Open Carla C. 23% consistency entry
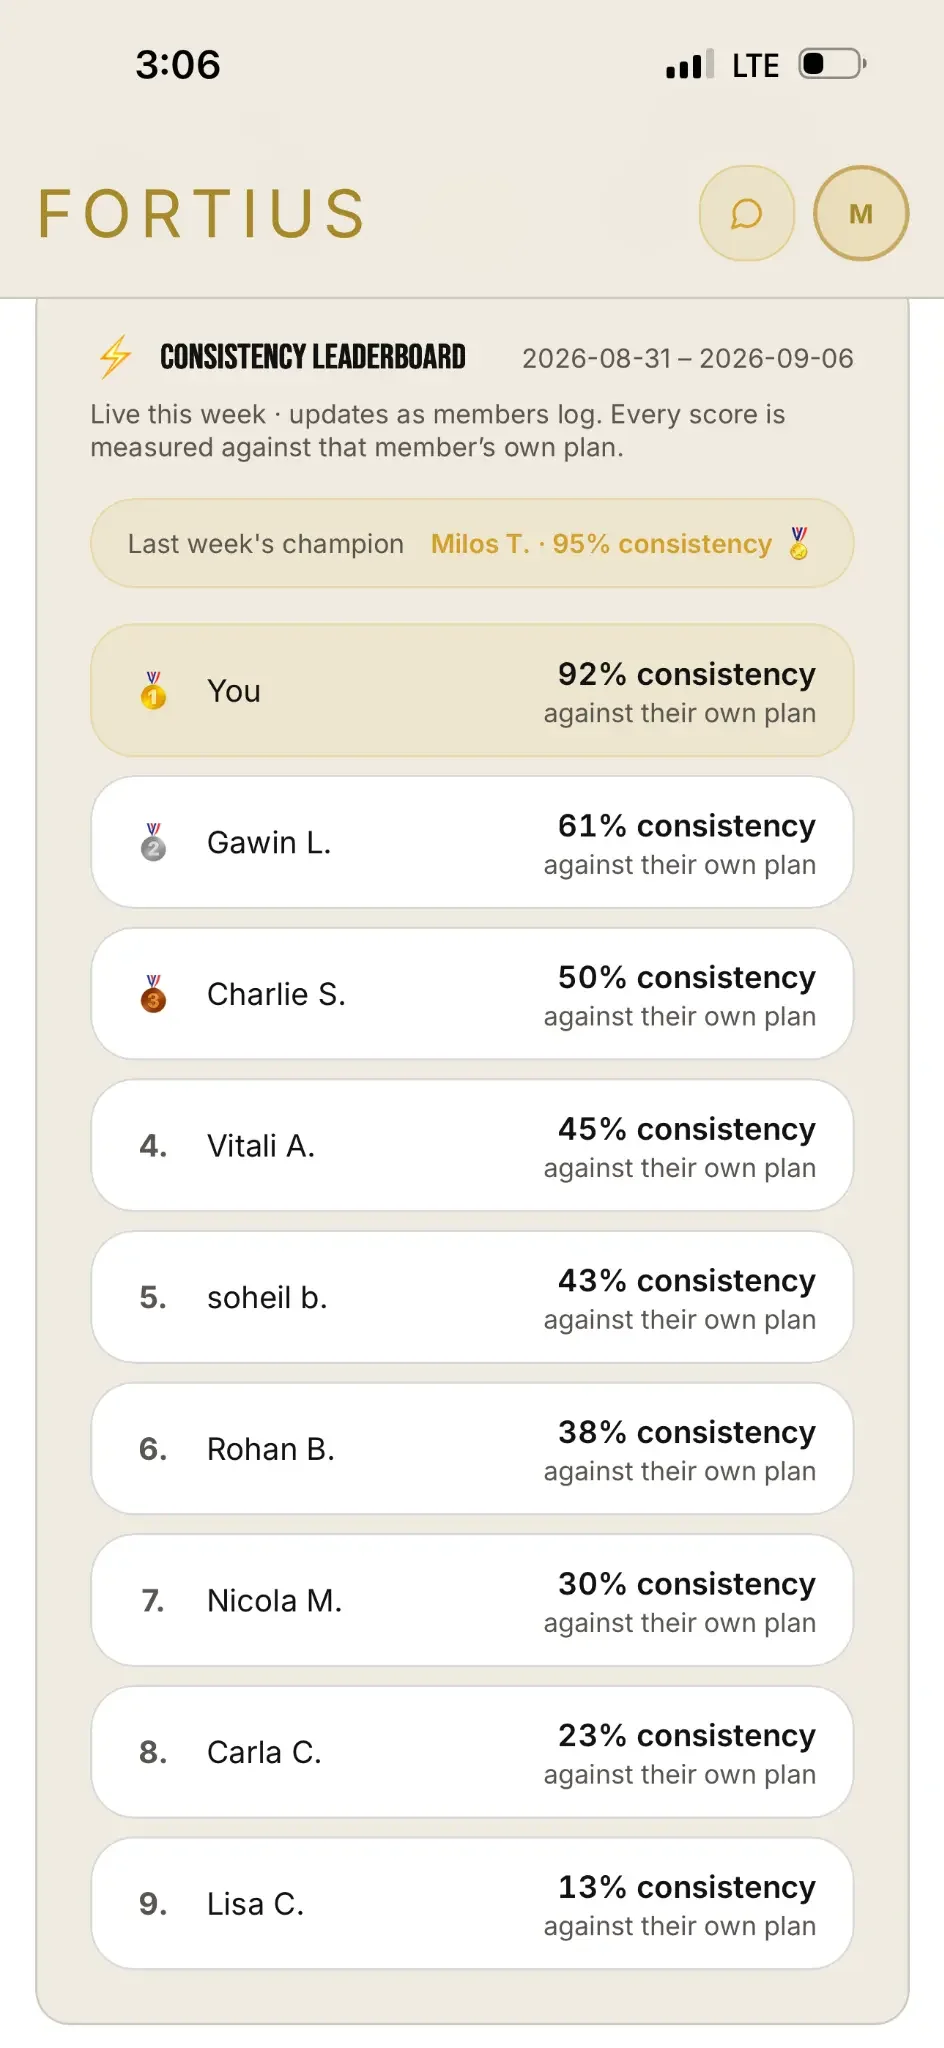The width and height of the screenshot is (944, 2048). (x=472, y=1752)
